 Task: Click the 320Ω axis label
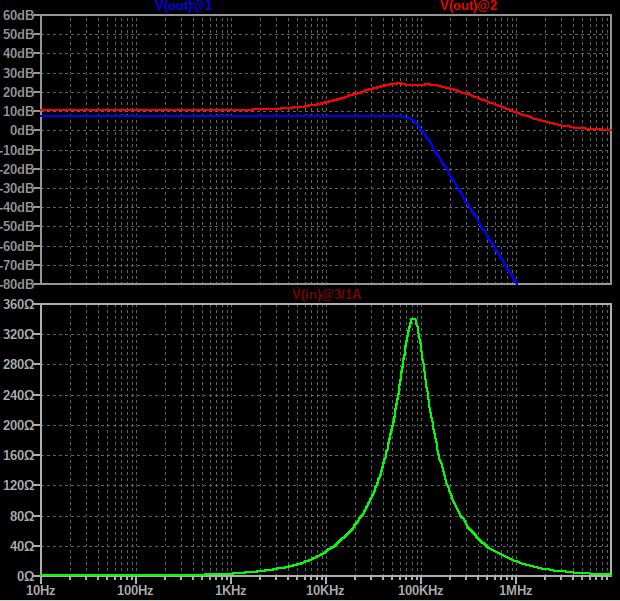point(18,335)
